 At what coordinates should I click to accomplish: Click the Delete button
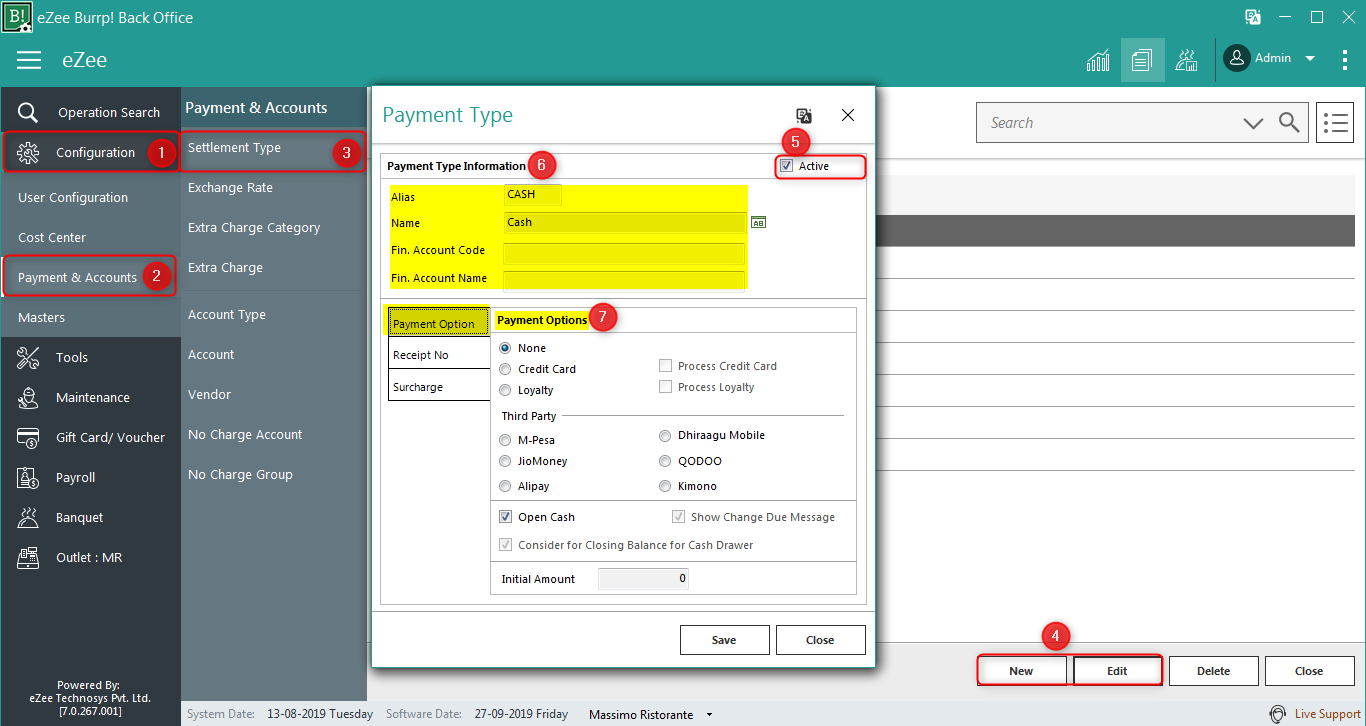pos(1213,671)
